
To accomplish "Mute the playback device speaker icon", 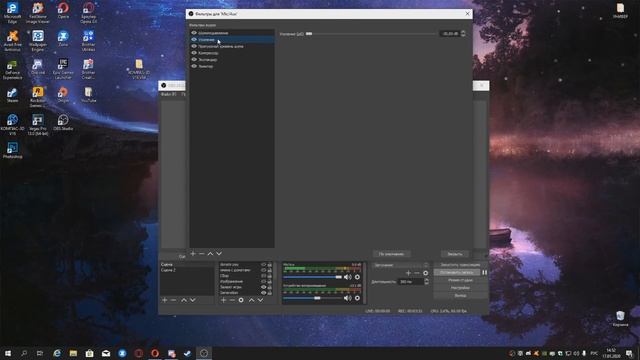I will [x=348, y=298].
